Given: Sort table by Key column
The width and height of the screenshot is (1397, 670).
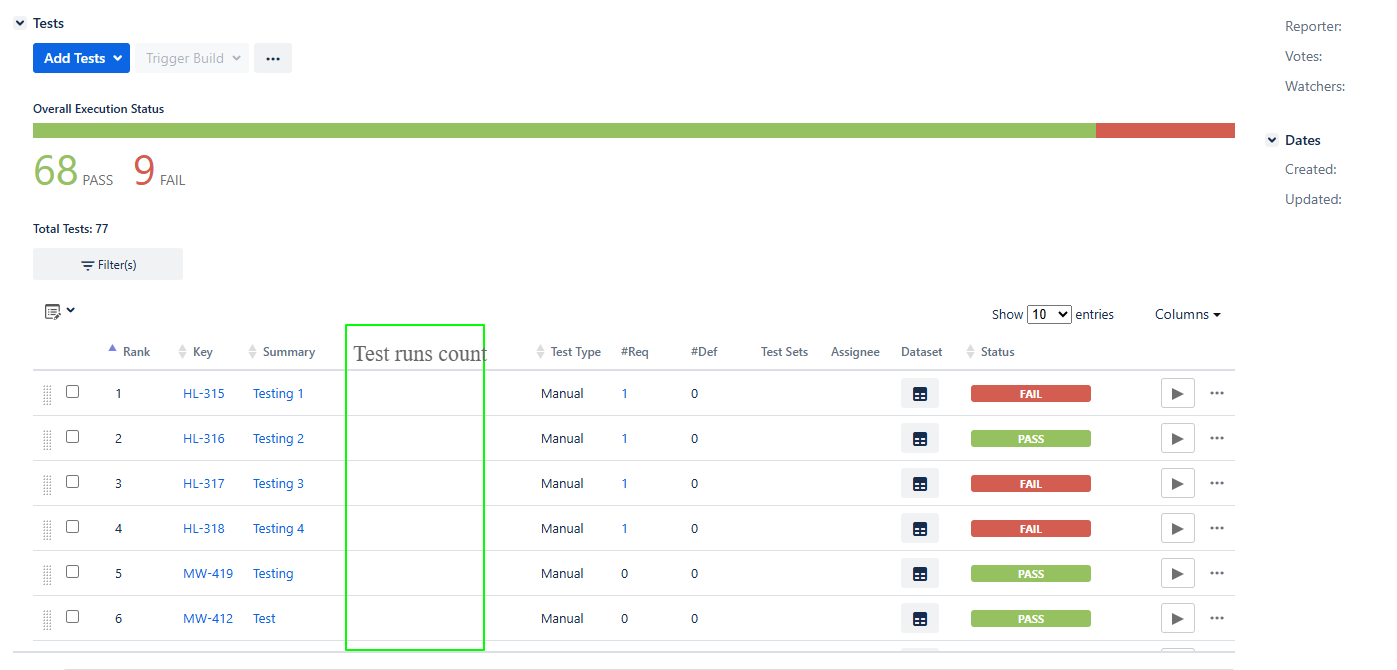Looking at the screenshot, I should click(x=195, y=352).
